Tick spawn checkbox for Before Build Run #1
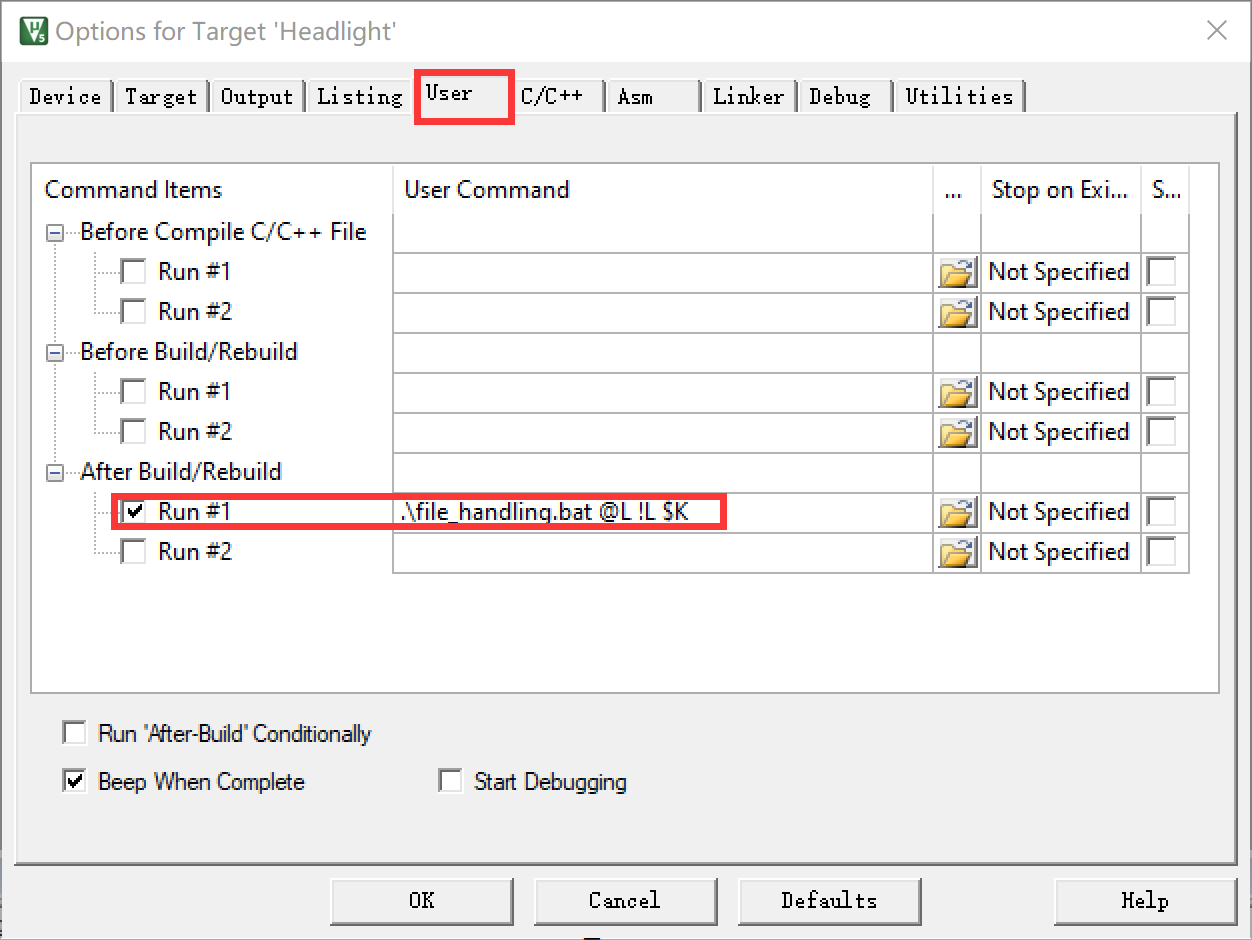The width and height of the screenshot is (1252, 940). click(x=1162, y=392)
